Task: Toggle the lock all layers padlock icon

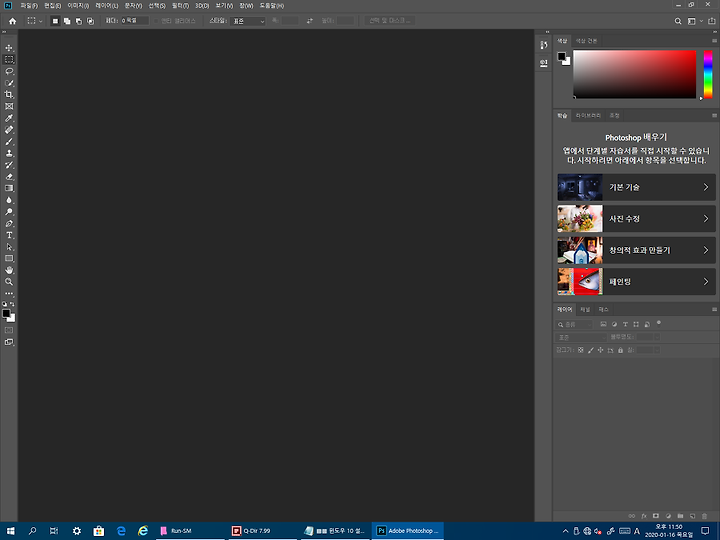Action: [620, 350]
